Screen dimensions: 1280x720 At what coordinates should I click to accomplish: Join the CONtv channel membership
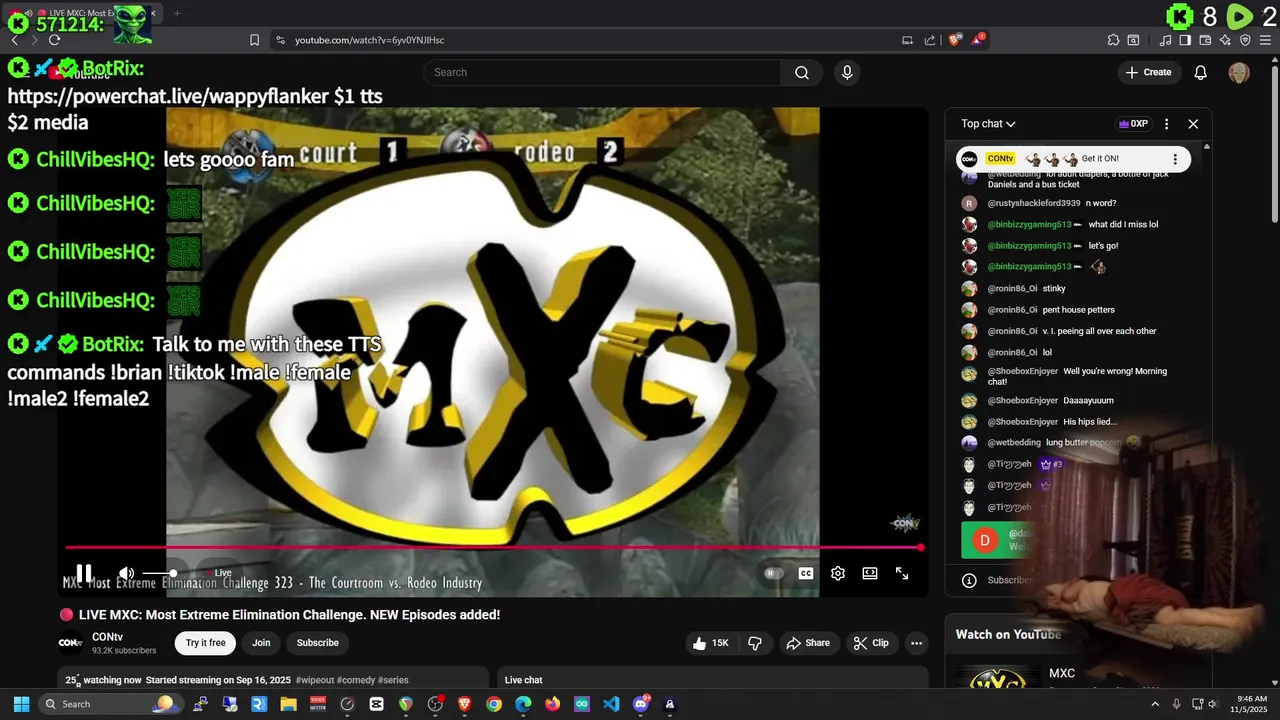pos(261,643)
